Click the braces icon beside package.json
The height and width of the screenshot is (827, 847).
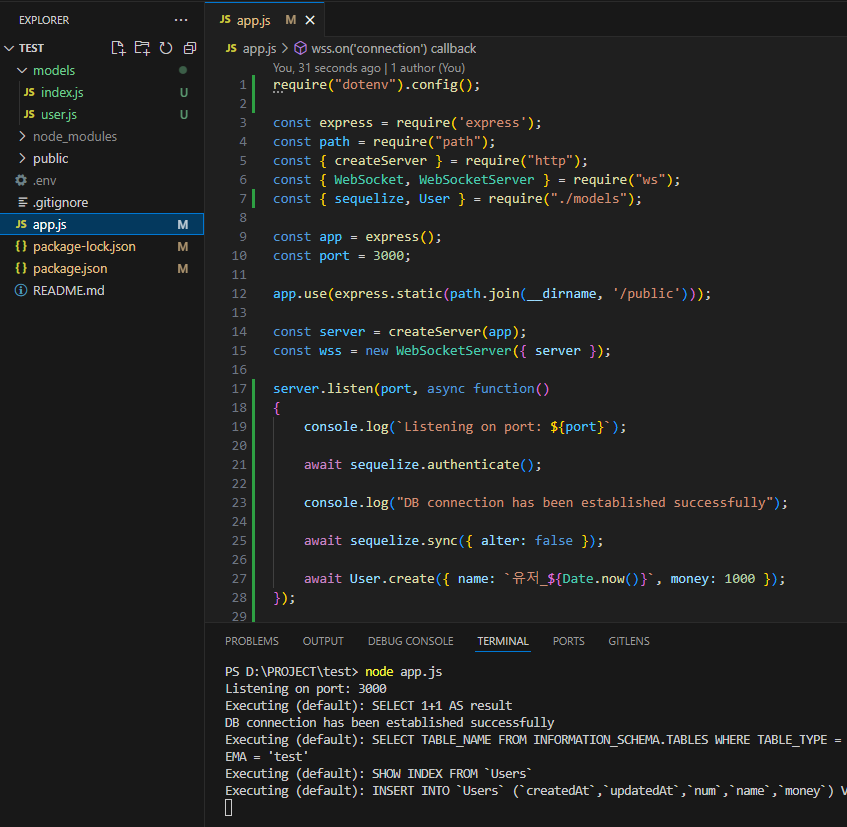click(21, 268)
